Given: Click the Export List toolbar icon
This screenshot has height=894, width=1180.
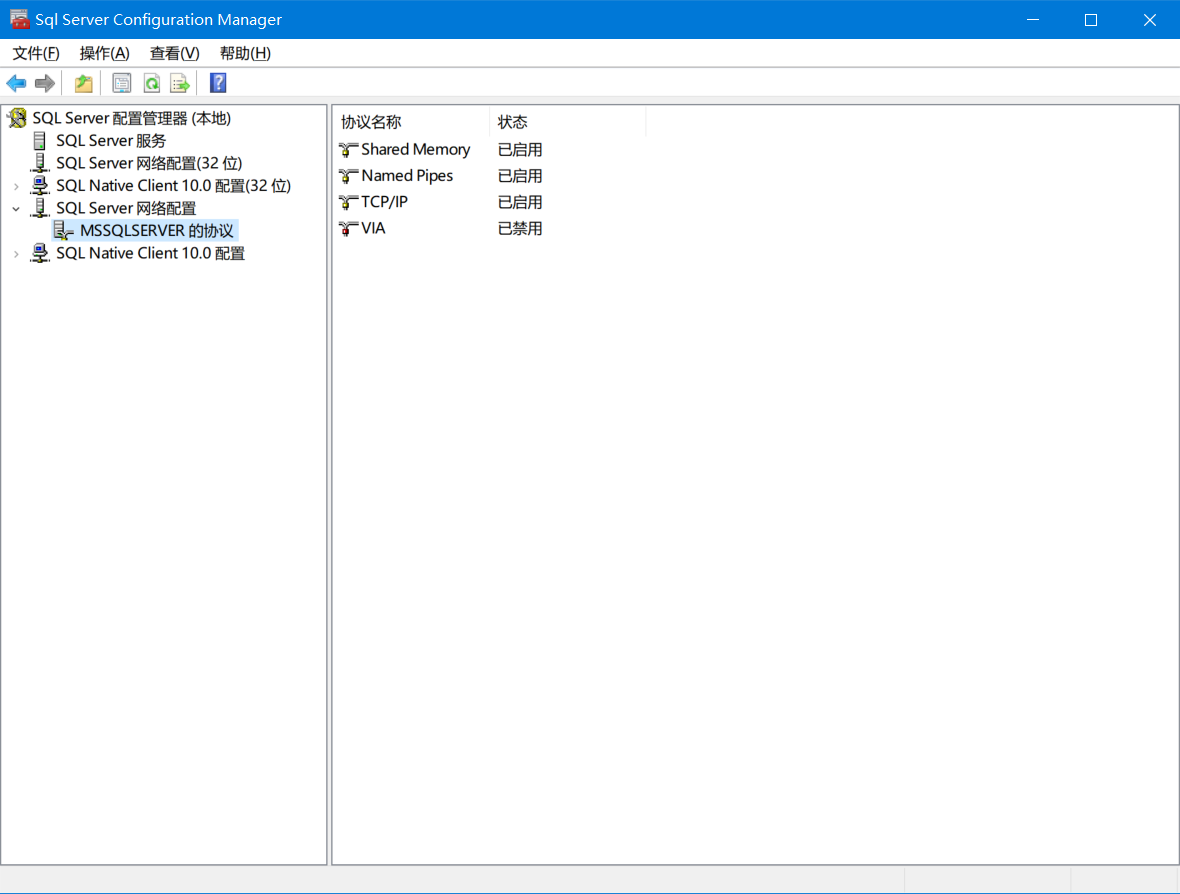Looking at the screenshot, I should tap(180, 83).
